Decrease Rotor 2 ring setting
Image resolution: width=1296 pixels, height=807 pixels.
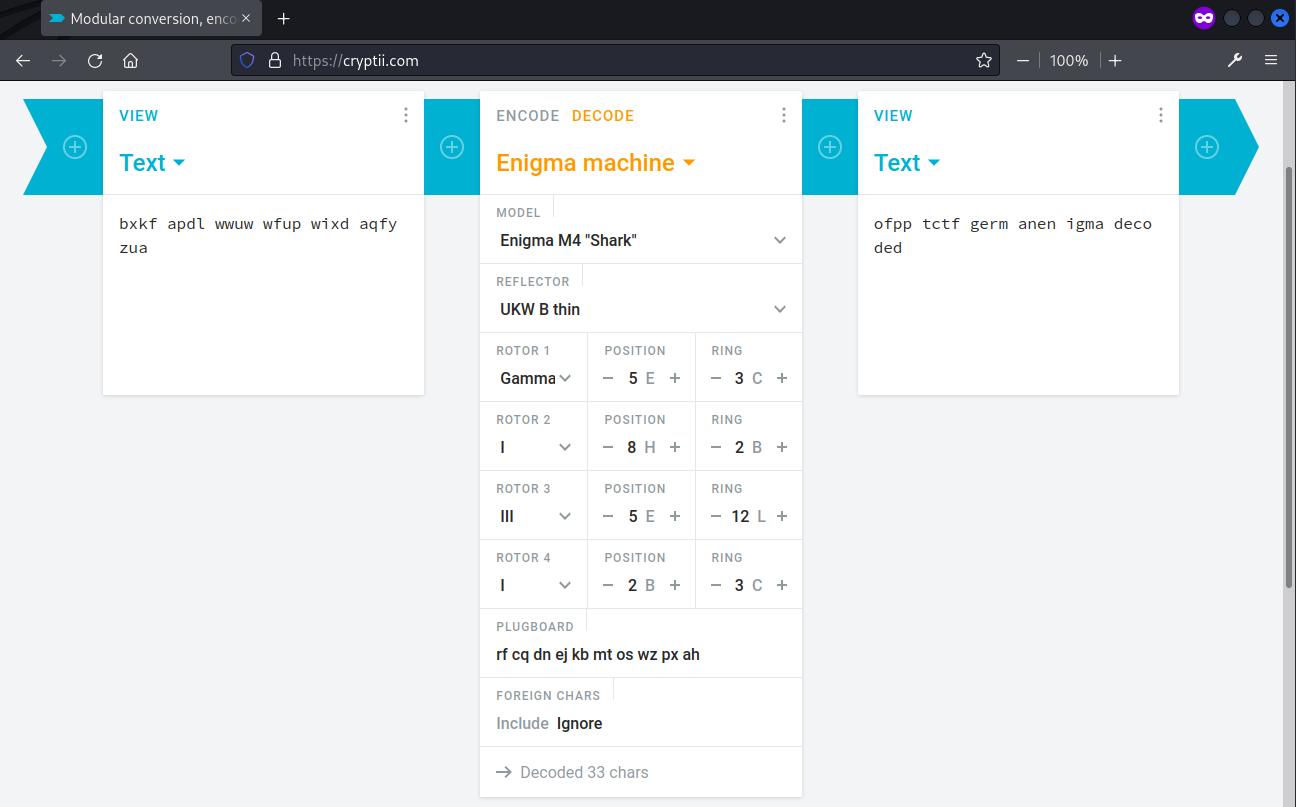pyautogui.click(x=715, y=447)
